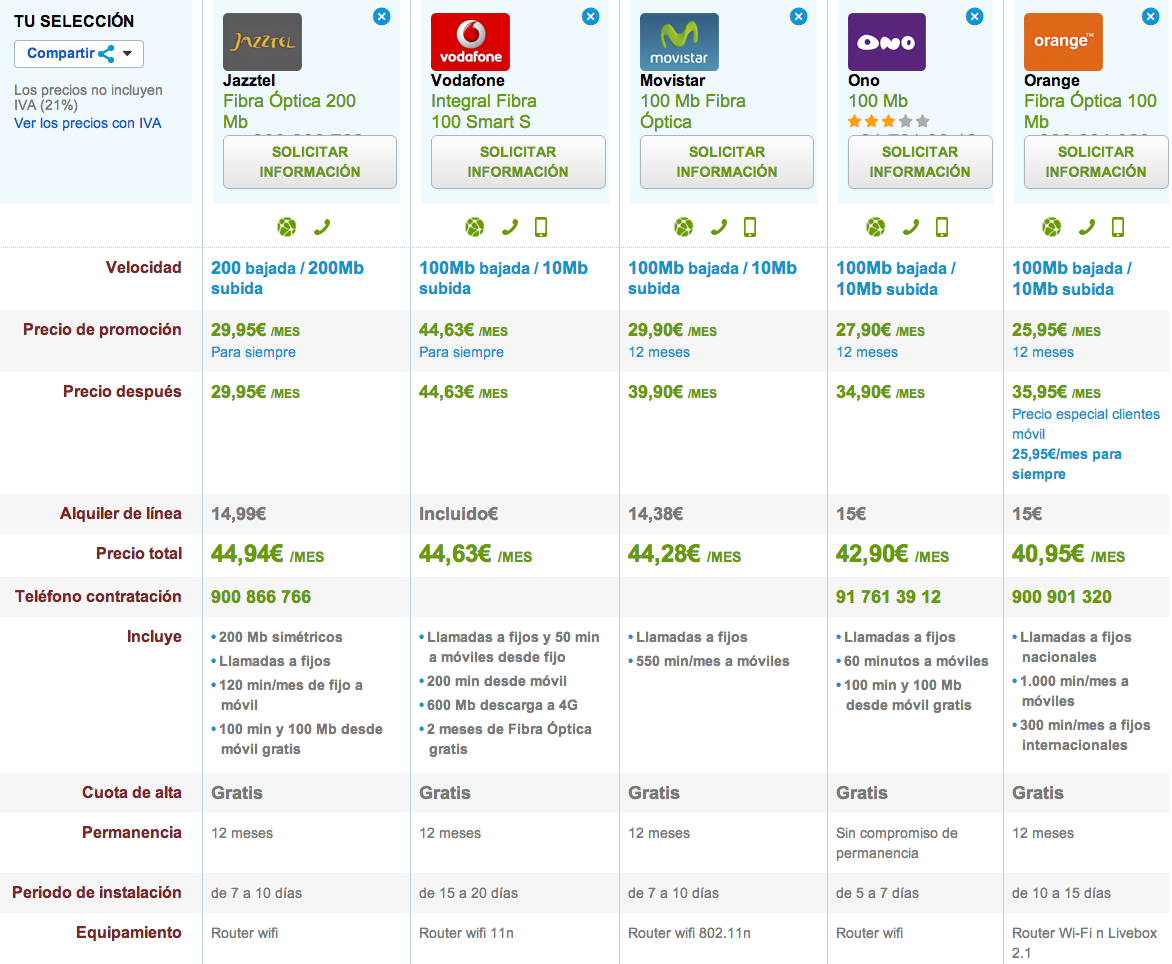1172x964 pixels.
Task: Click the Ono logo
Action: 886,42
